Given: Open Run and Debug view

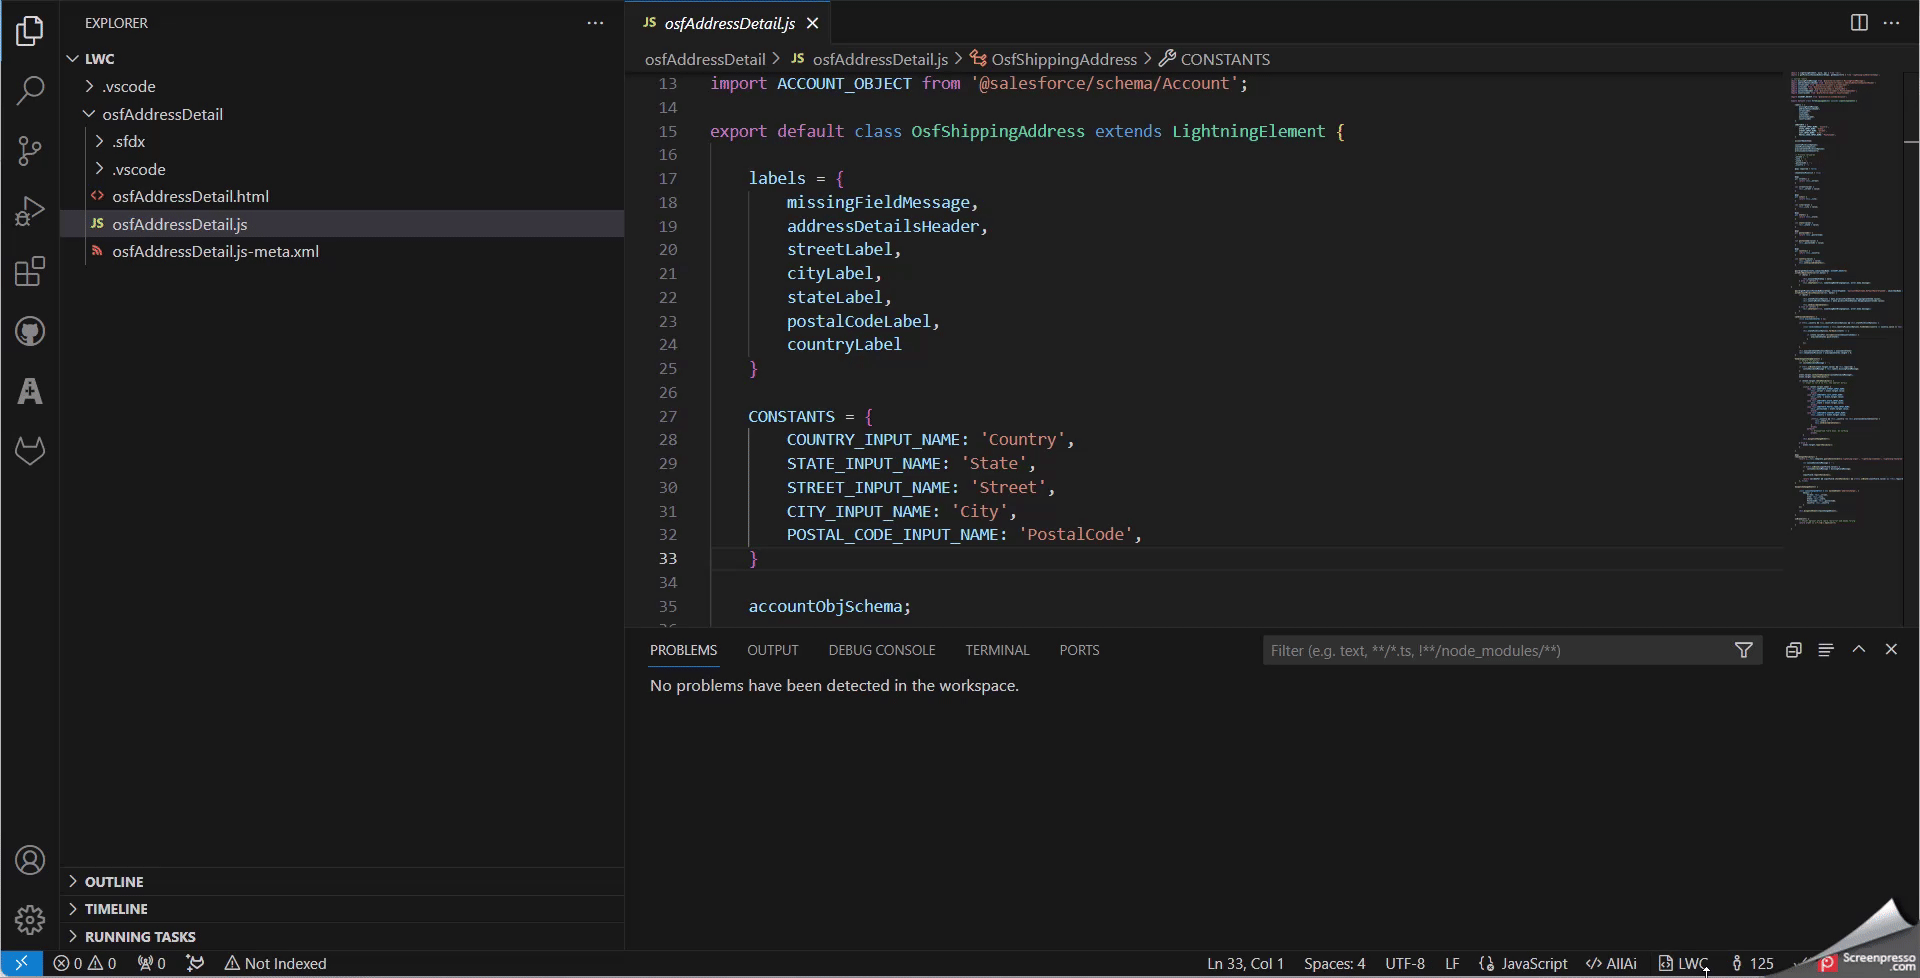Looking at the screenshot, I should [30, 211].
